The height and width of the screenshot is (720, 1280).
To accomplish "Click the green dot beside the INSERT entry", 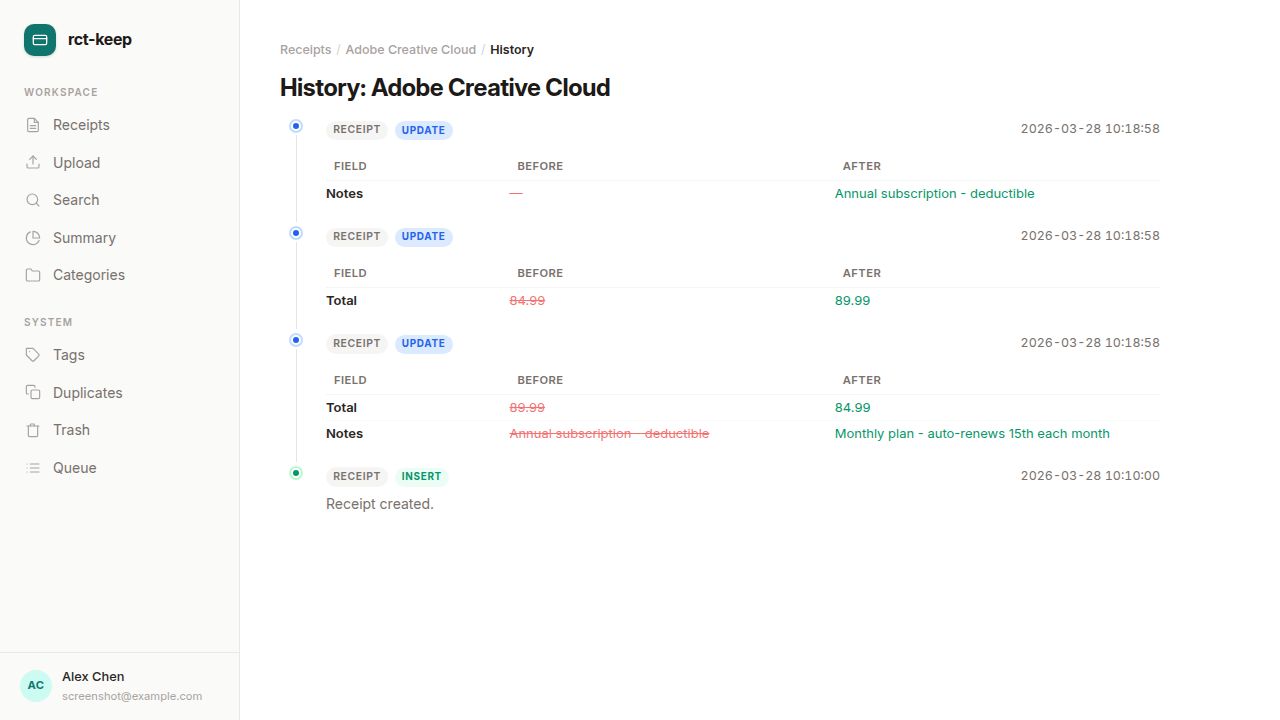I will [296, 472].
